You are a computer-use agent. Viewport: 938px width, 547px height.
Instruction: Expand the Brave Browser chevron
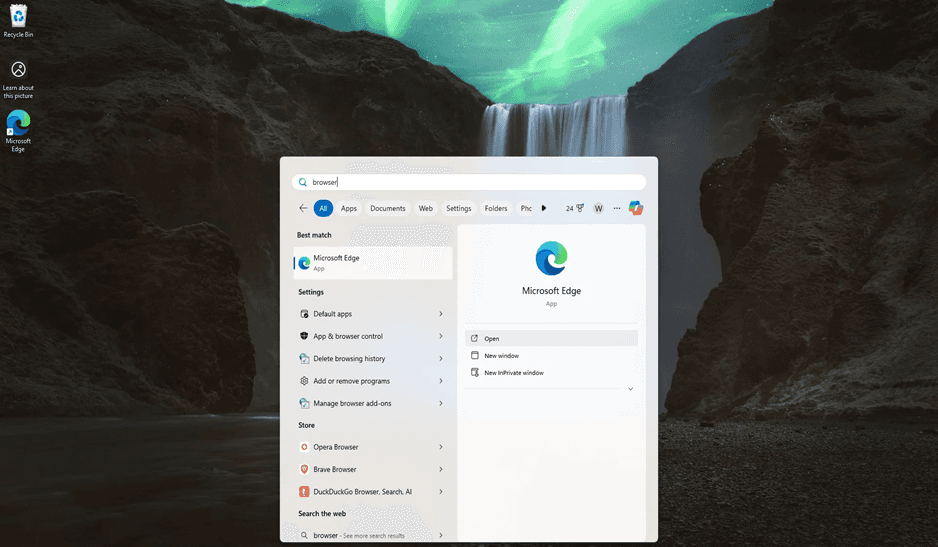point(441,469)
